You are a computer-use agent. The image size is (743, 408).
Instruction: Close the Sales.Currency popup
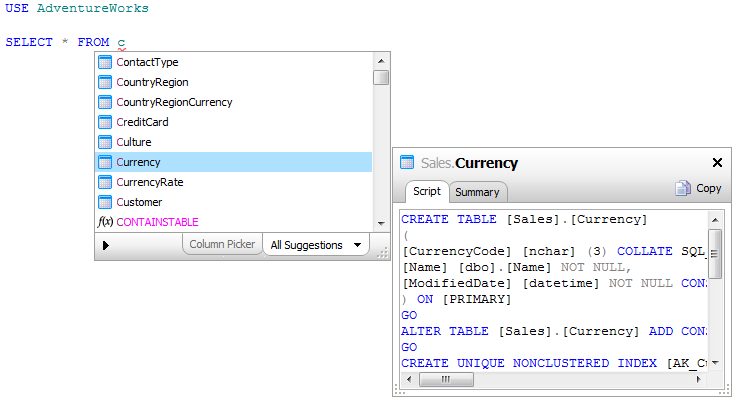point(717,163)
